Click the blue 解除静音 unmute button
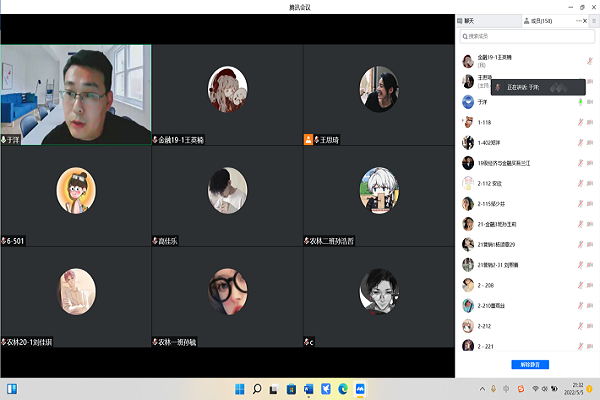This screenshot has height=400, width=600. (528, 364)
